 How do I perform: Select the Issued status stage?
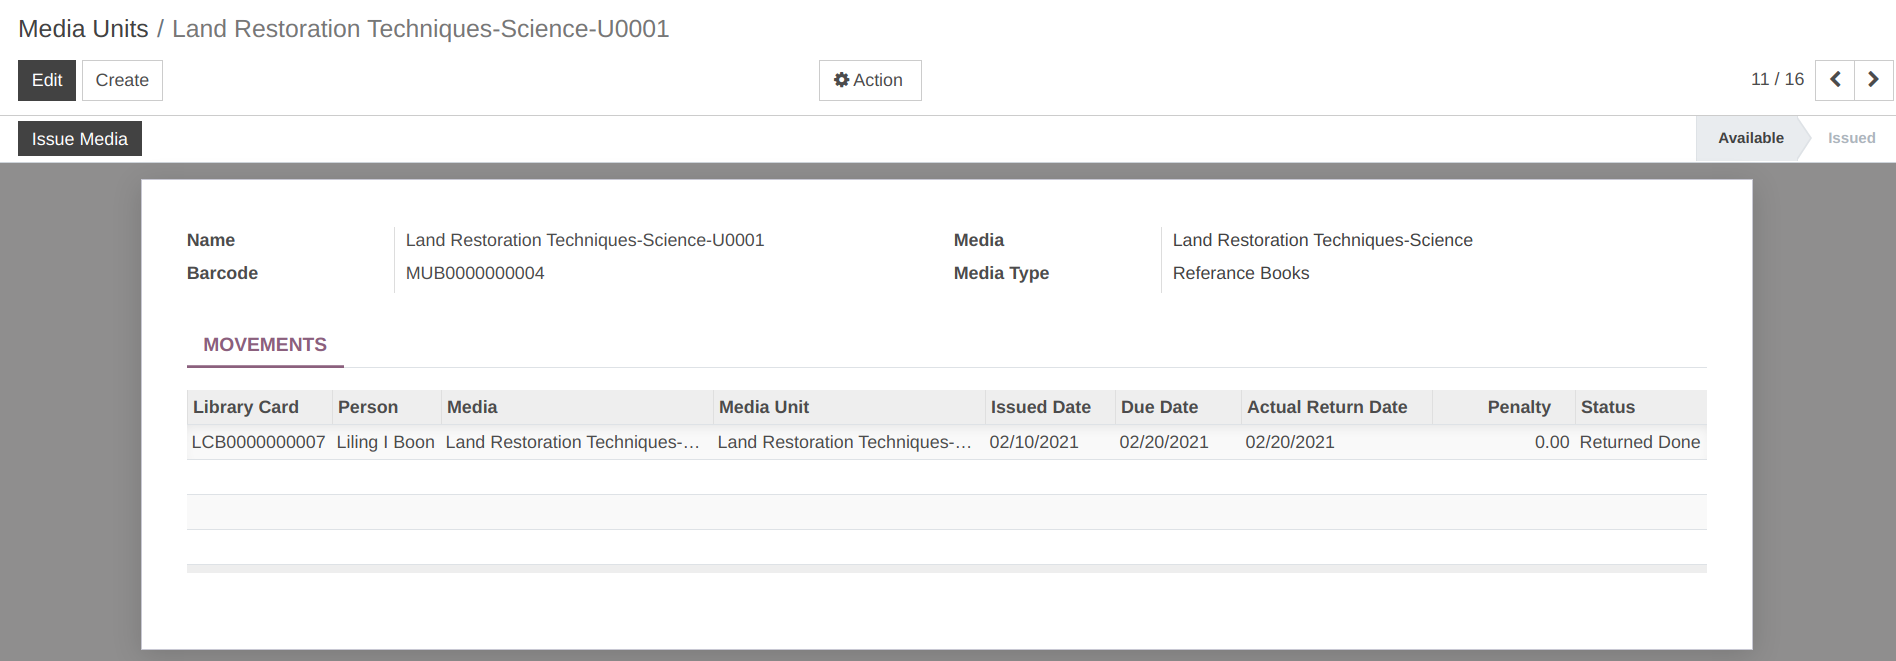point(1851,138)
